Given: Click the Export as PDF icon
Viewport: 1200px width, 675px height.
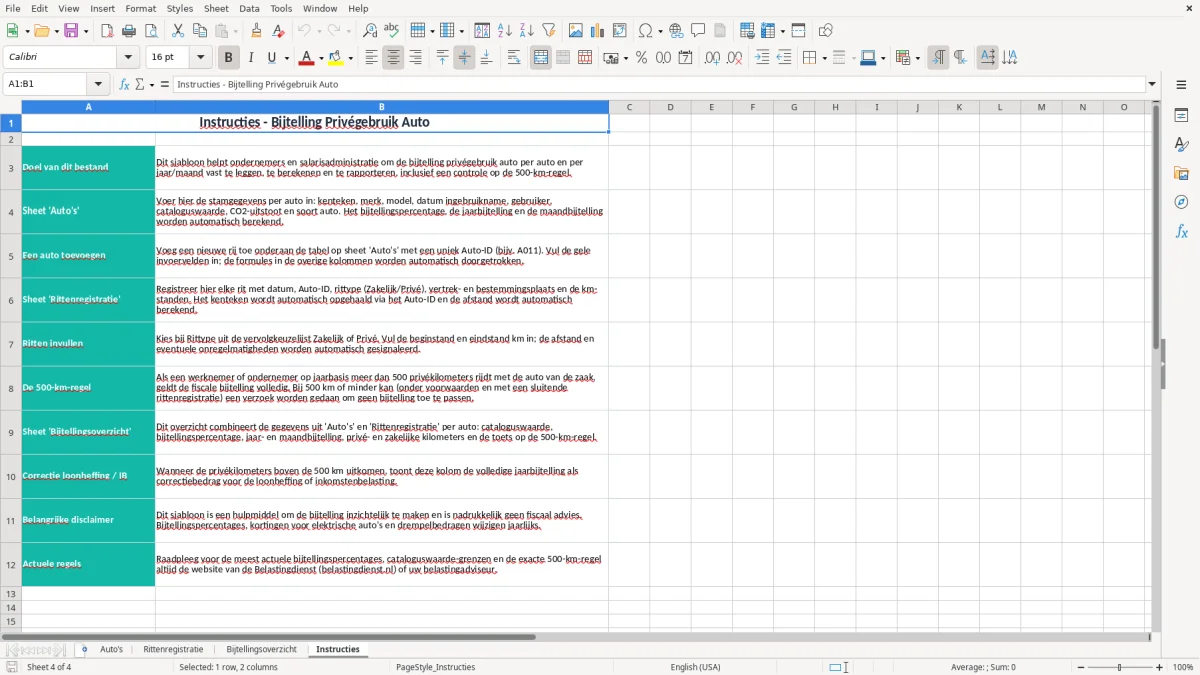Looking at the screenshot, I should (x=107, y=31).
